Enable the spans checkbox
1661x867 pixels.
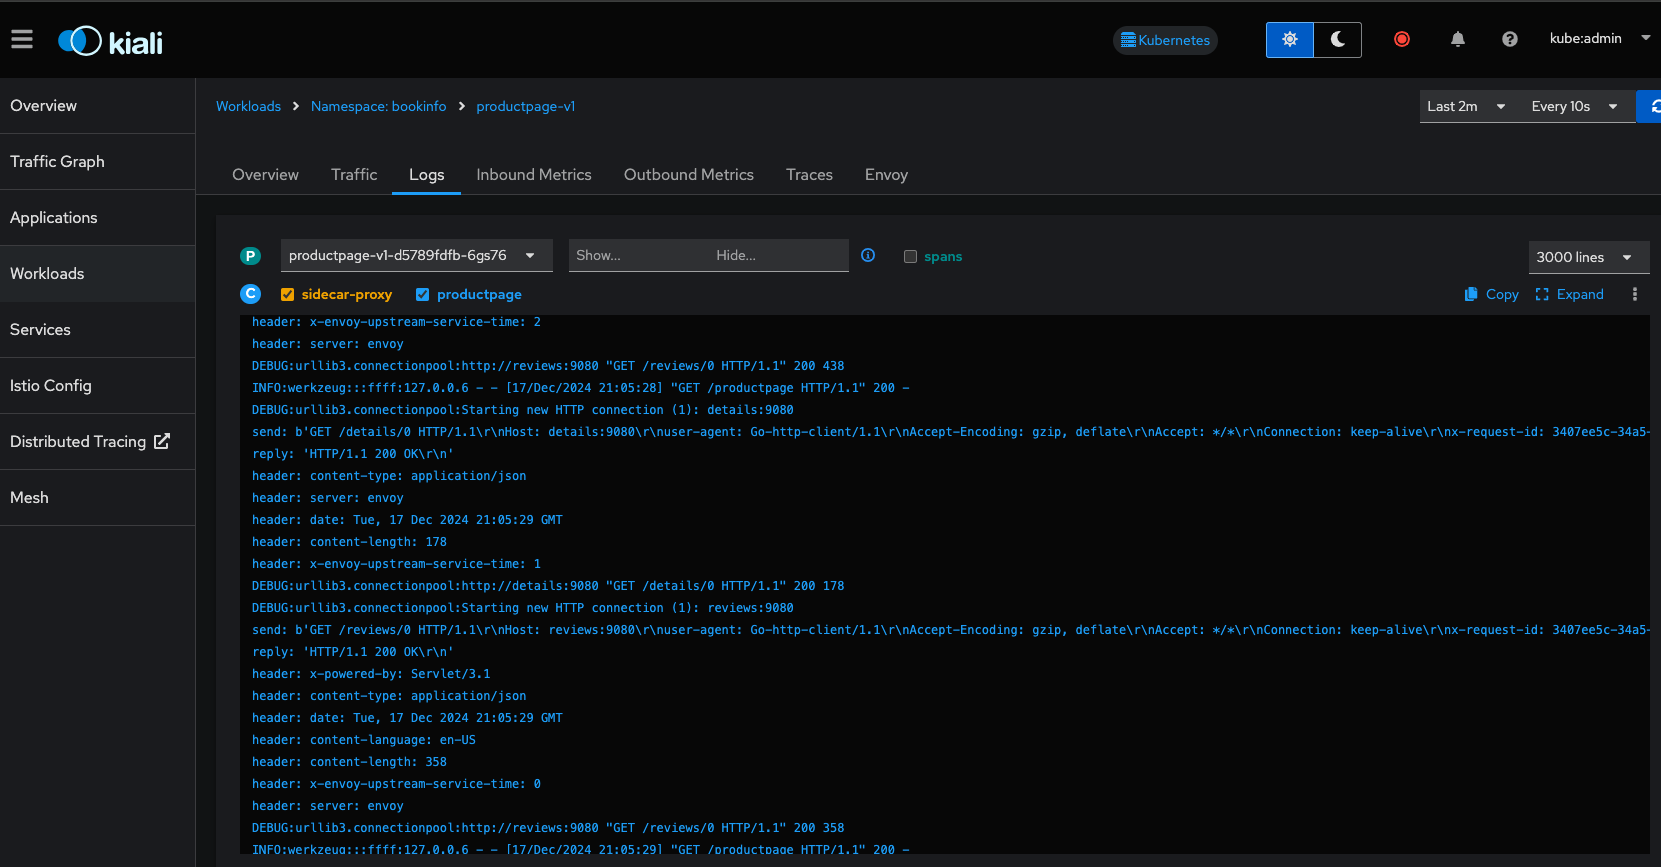tap(910, 256)
